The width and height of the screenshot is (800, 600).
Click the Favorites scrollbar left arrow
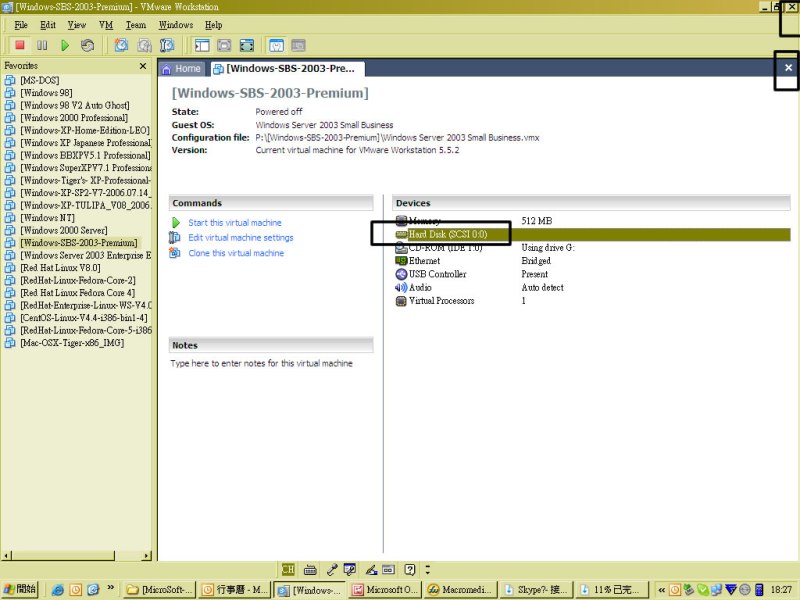coord(6,556)
